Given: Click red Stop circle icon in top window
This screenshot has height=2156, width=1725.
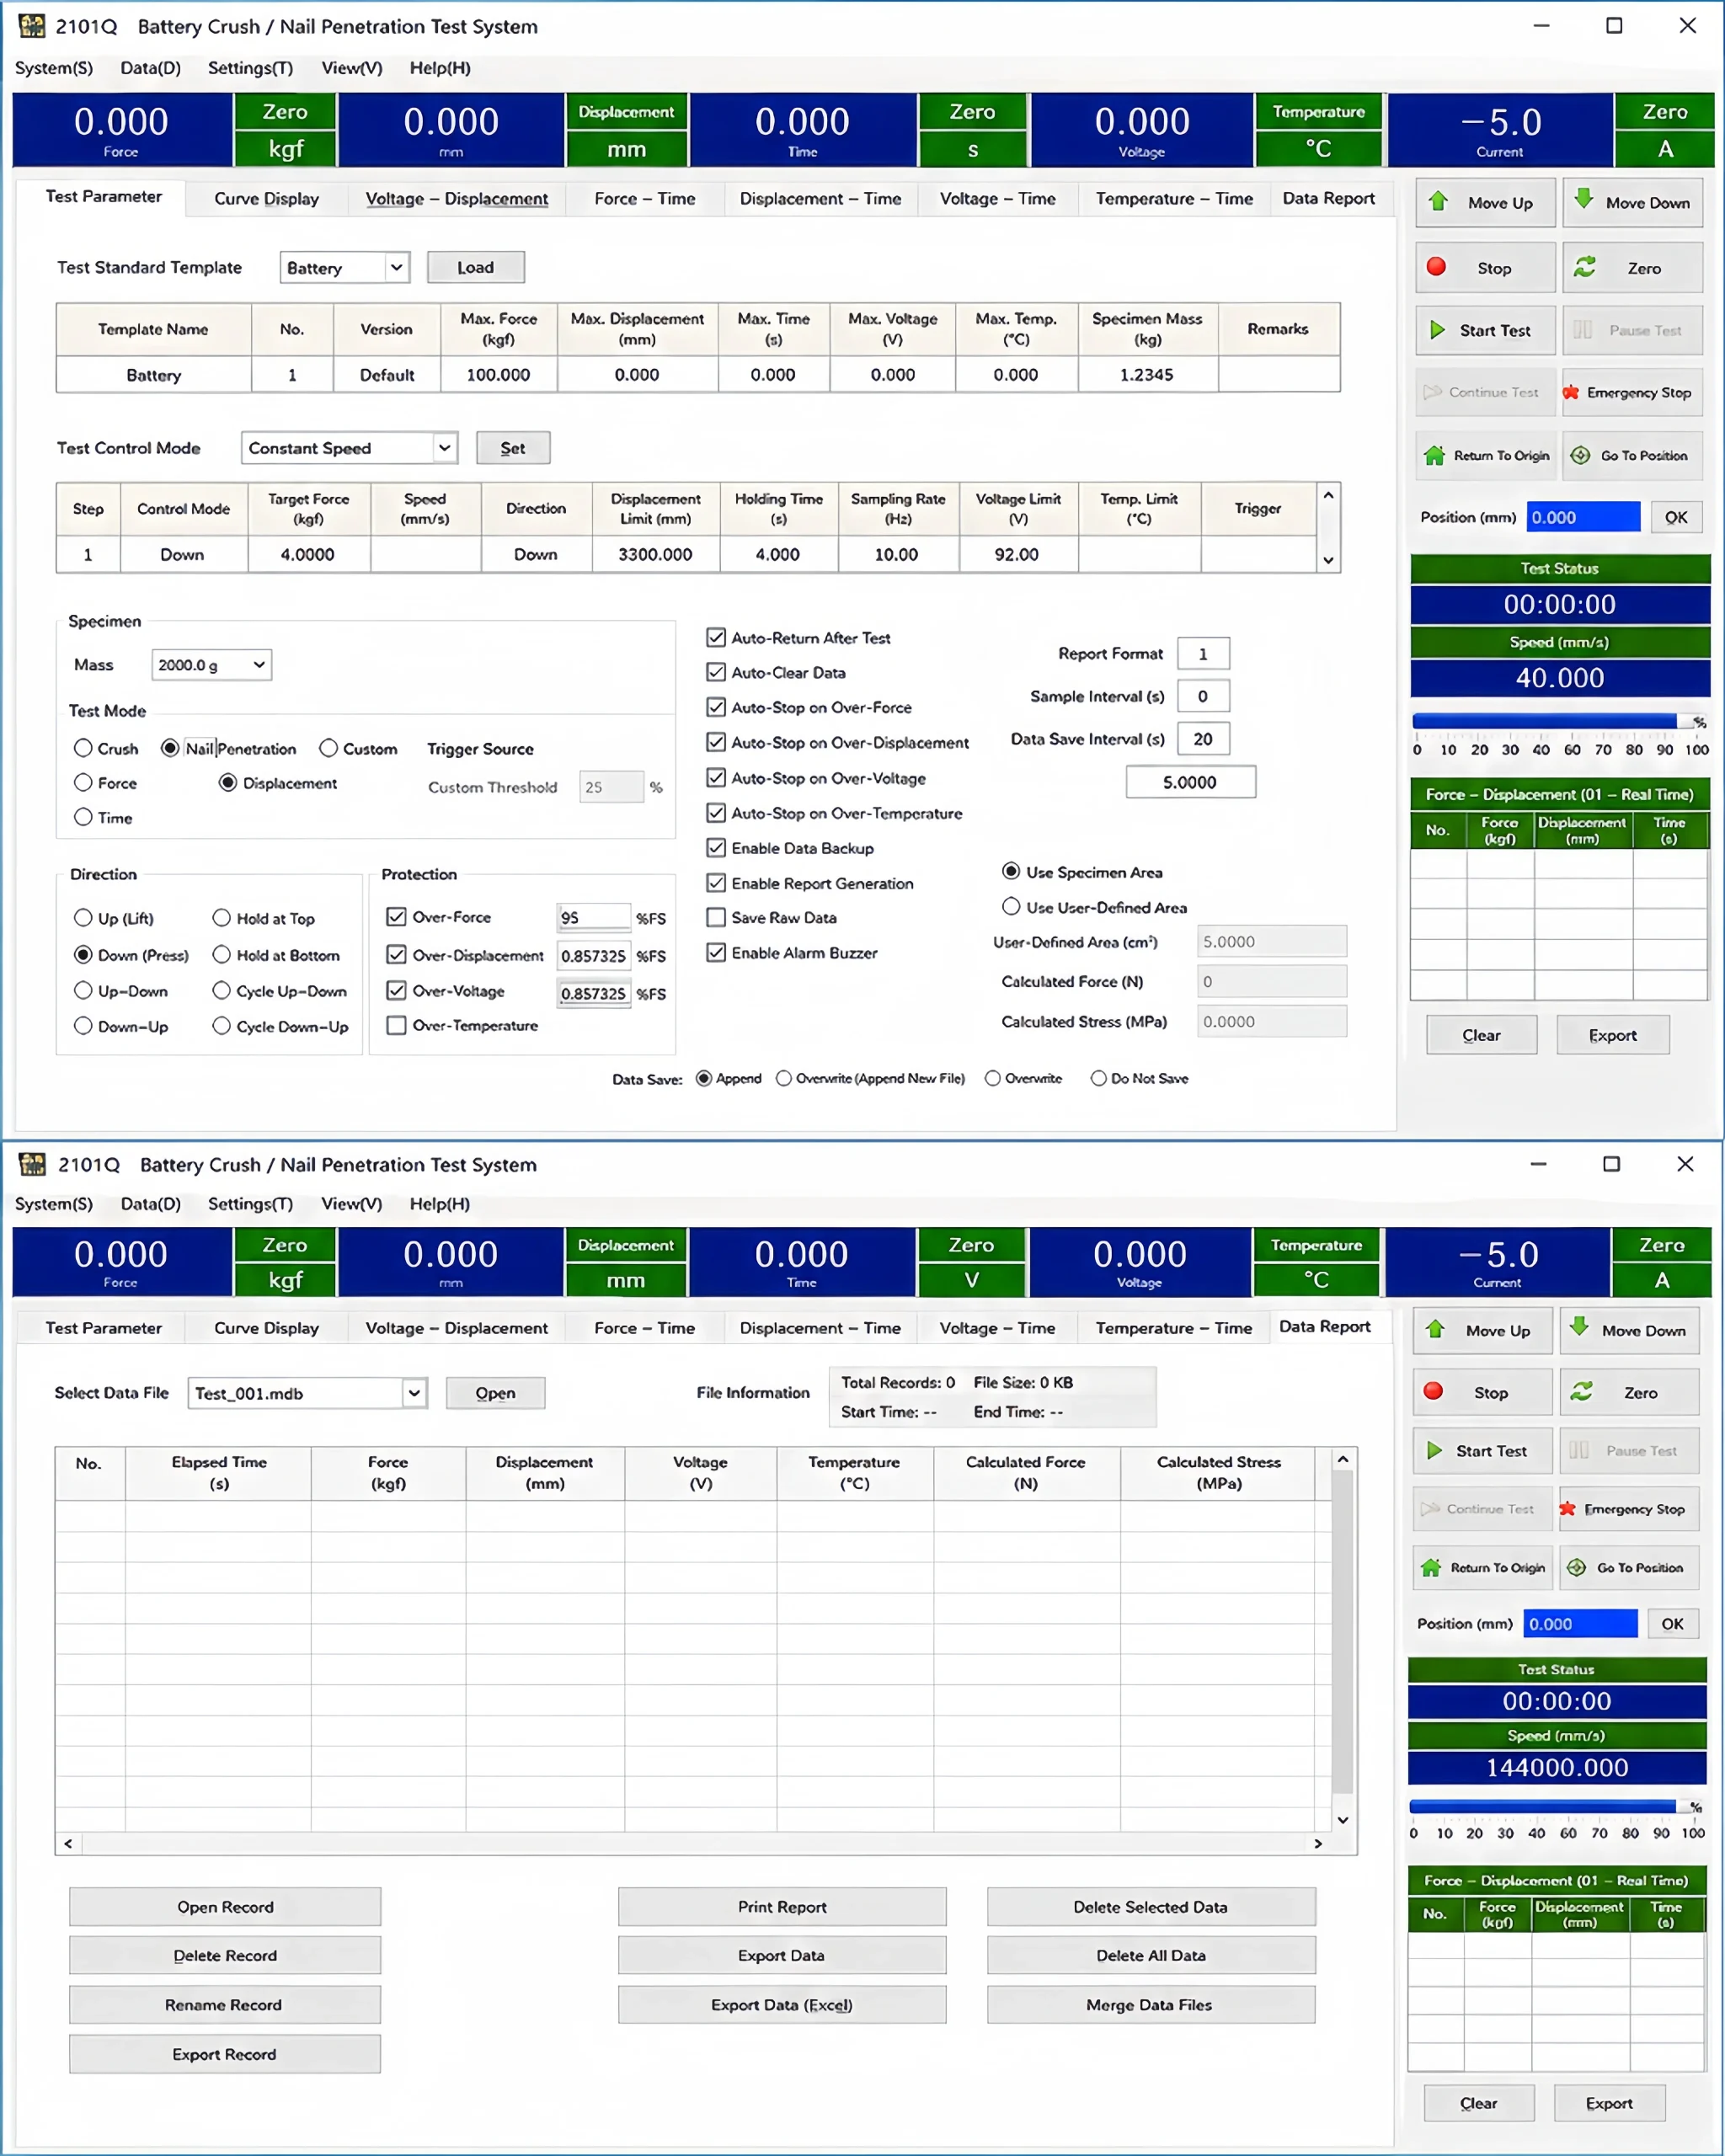Looking at the screenshot, I should tap(1436, 267).
